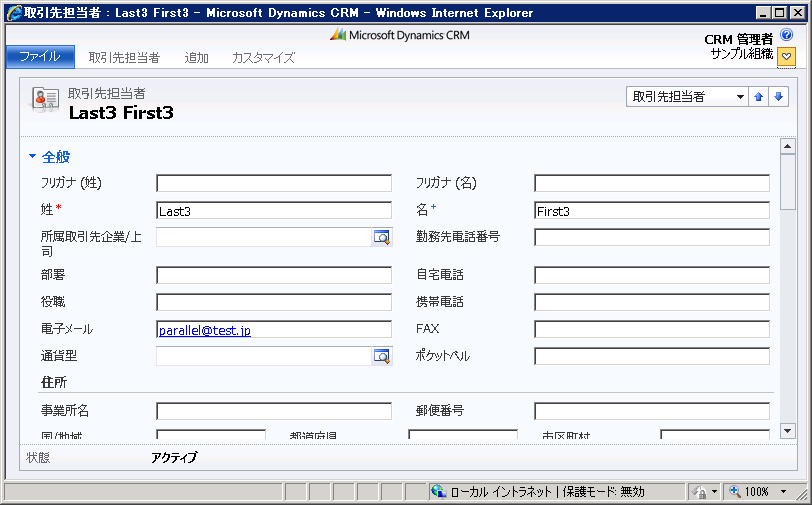Expand the ribbon with the yellow arrow button
The width and height of the screenshot is (812, 505).
786,56
